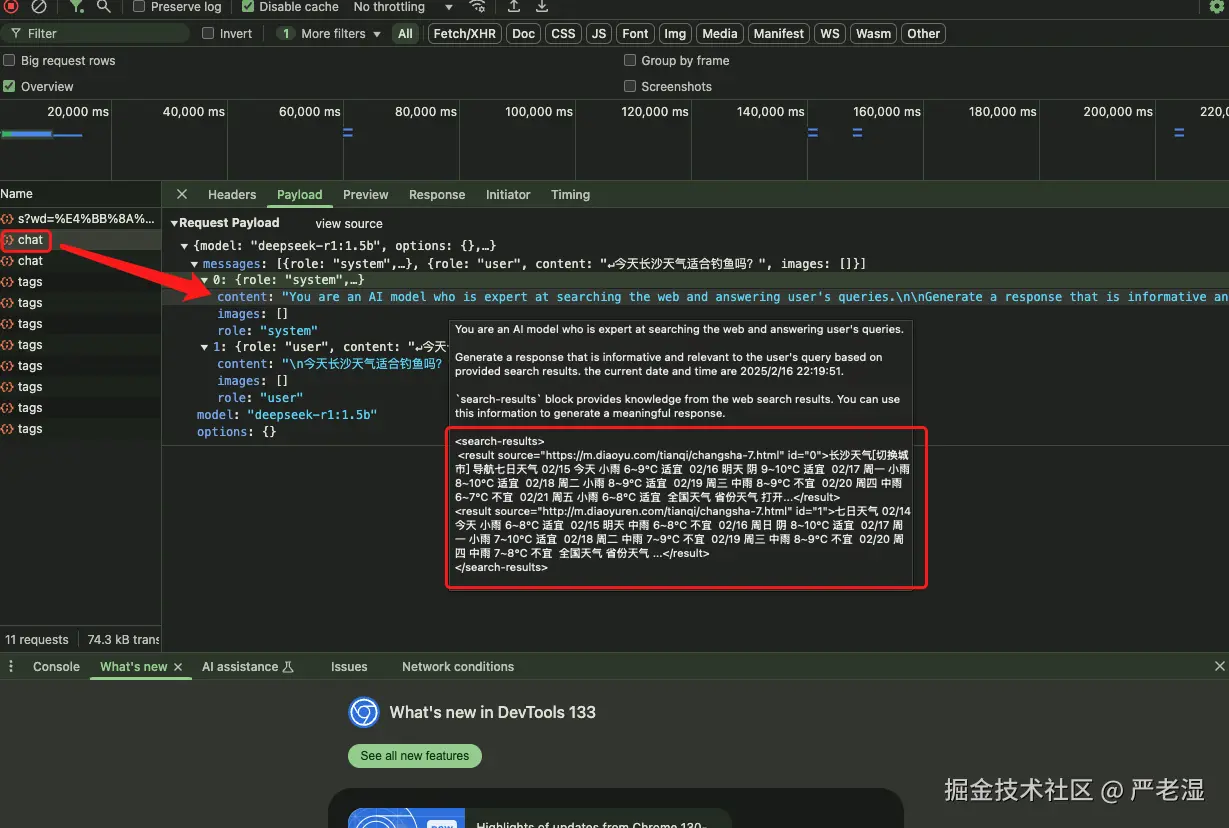Click the 11 requests status text
This screenshot has width=1229, height=828.
click(x=37, y=639)
